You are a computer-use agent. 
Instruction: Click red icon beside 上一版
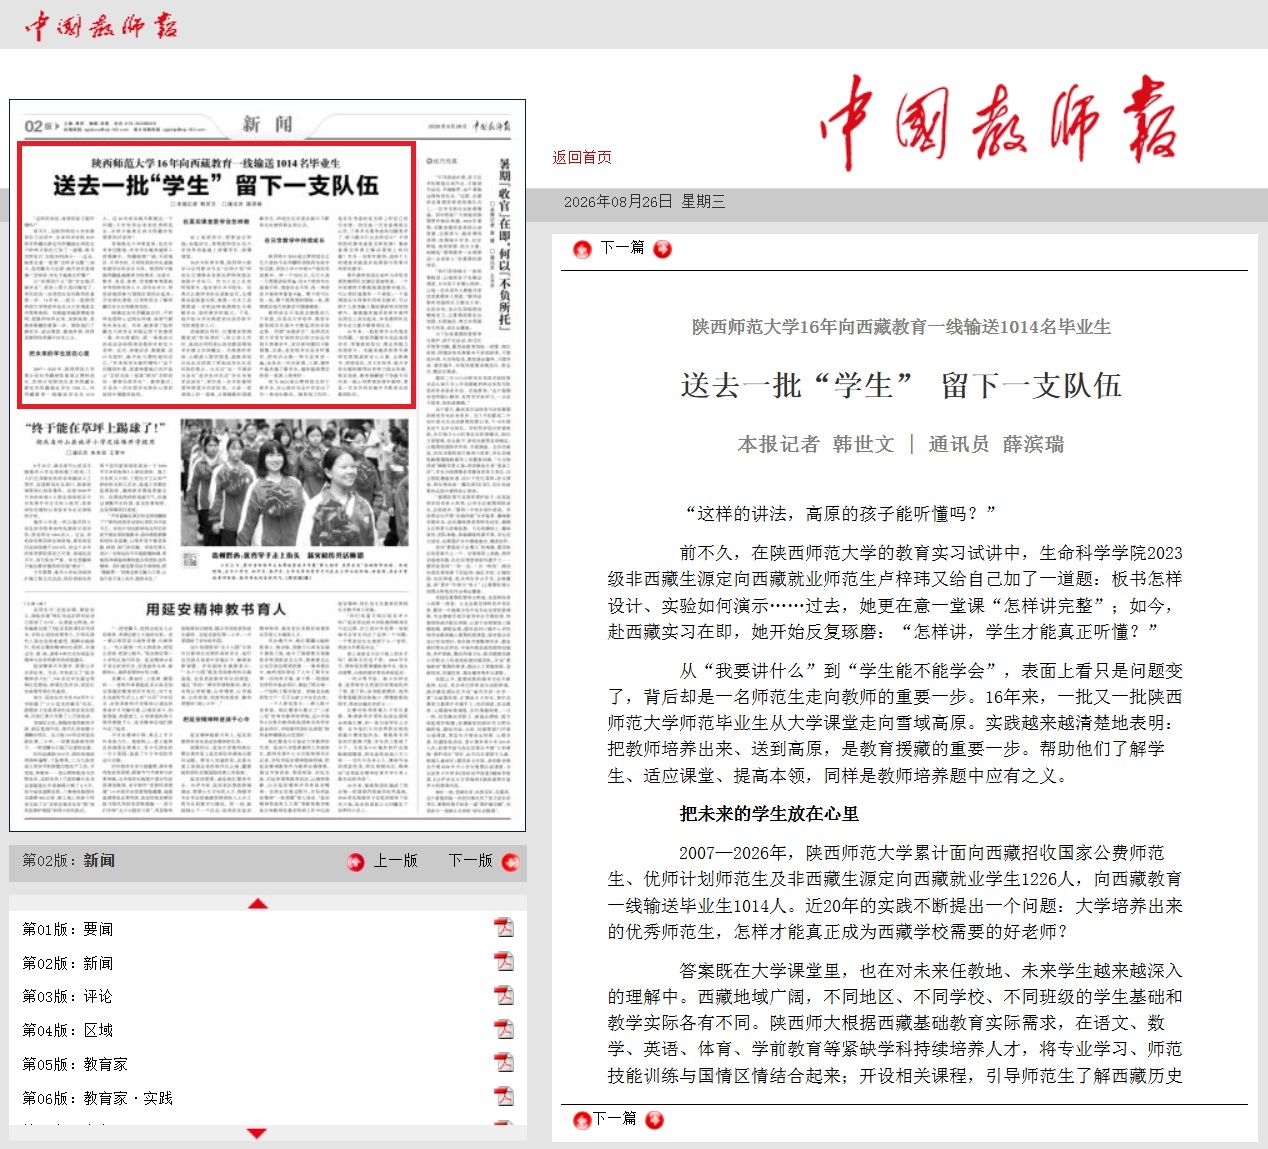click(355, 862)
